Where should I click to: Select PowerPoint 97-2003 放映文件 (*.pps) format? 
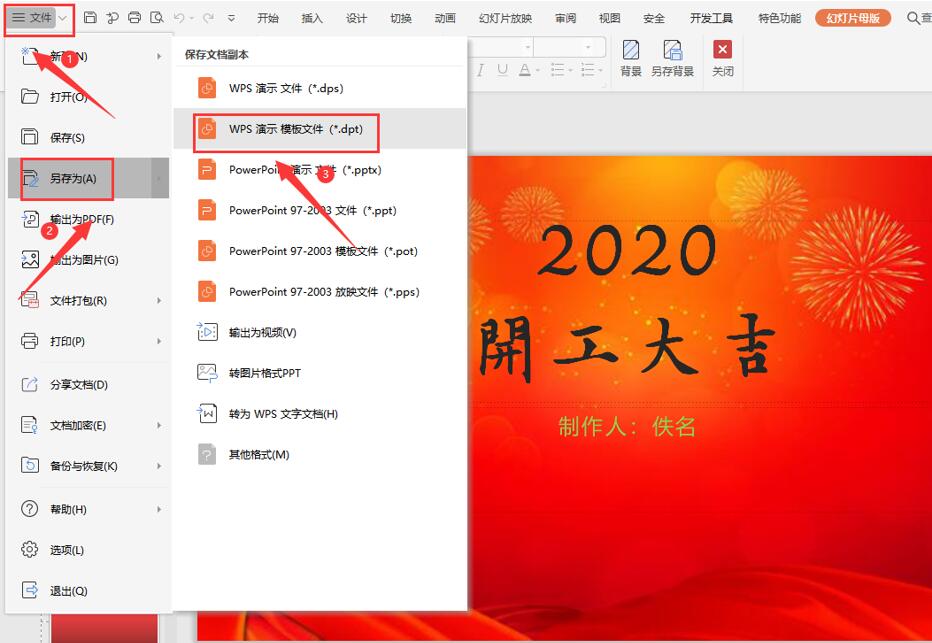click(320, 292)
